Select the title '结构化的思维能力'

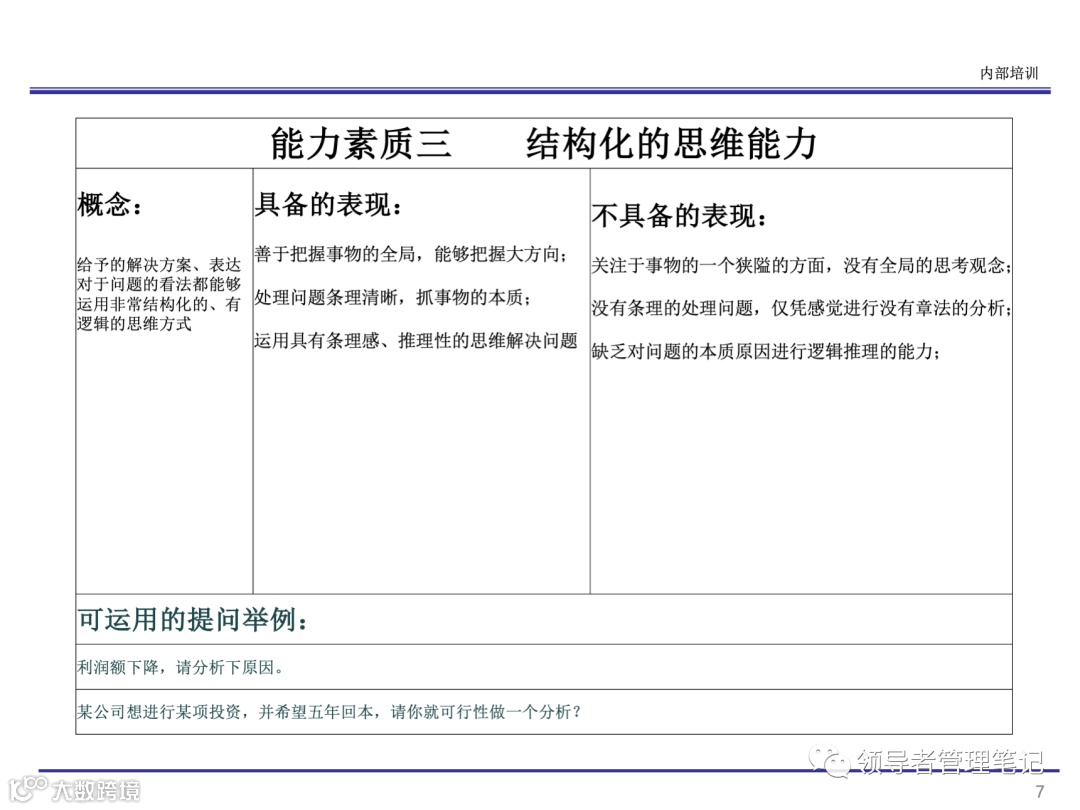click(672, 144)
